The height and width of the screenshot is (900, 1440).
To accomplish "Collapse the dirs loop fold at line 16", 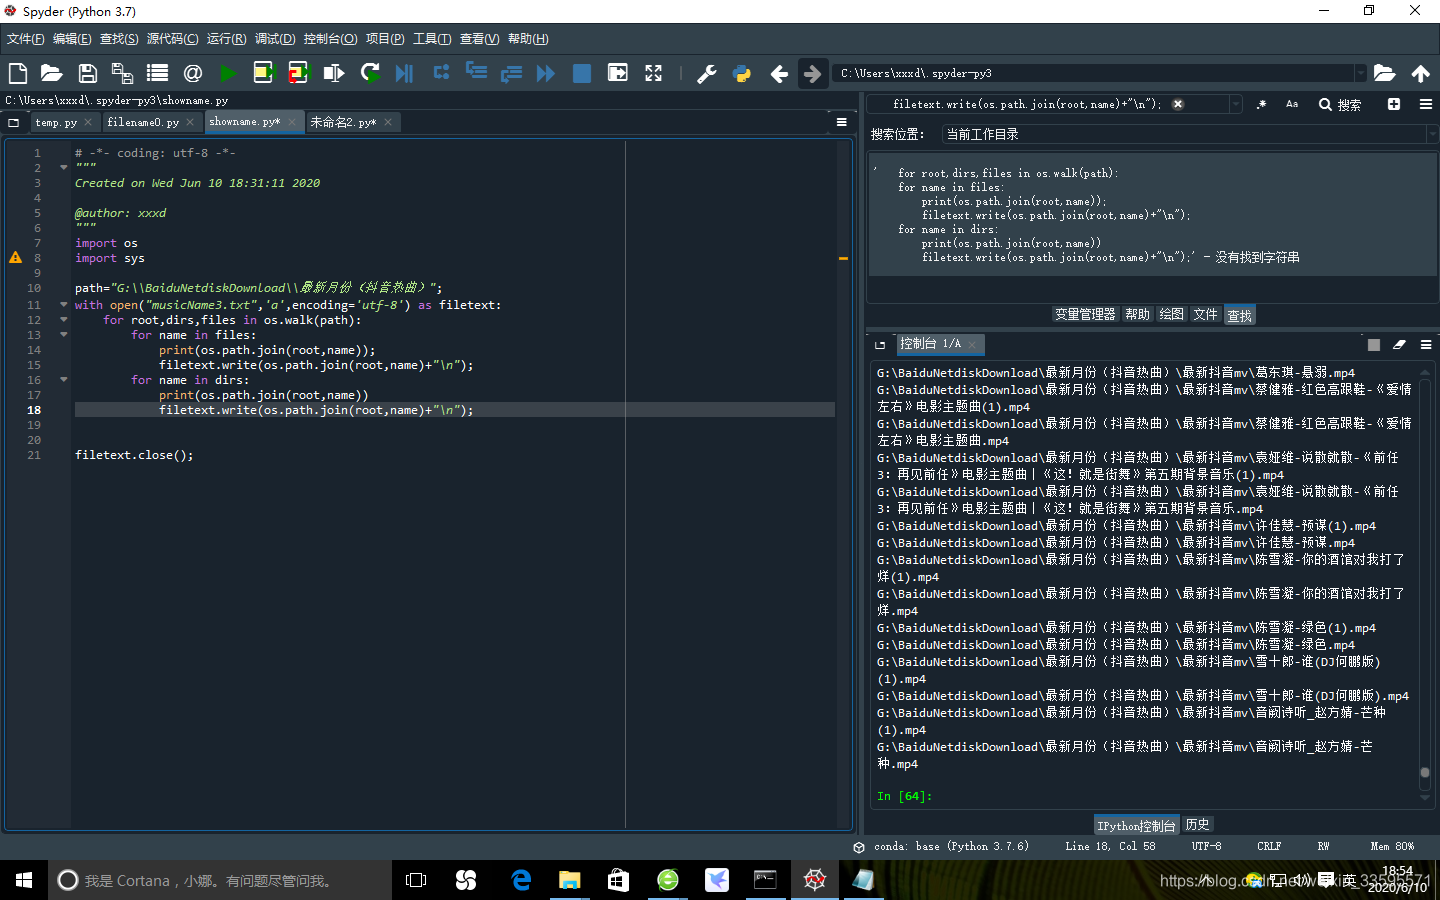I will (x=64, y=380).
